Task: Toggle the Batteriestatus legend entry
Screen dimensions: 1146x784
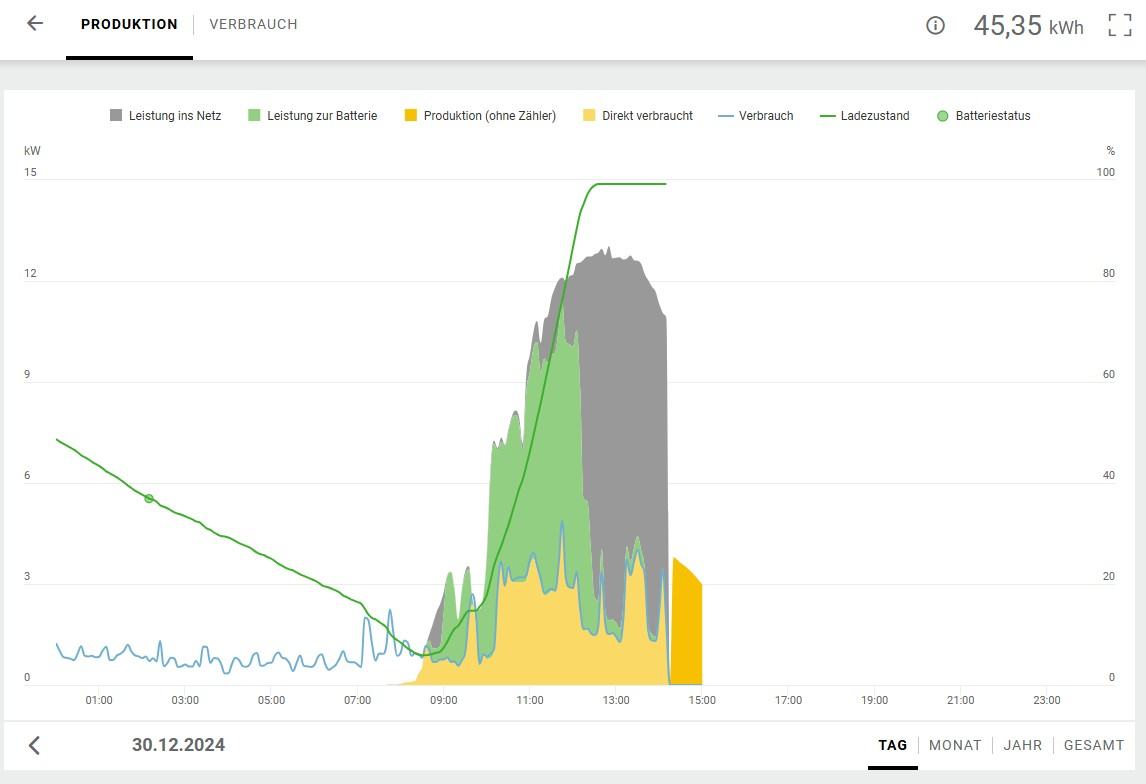Action: (984, 115)
